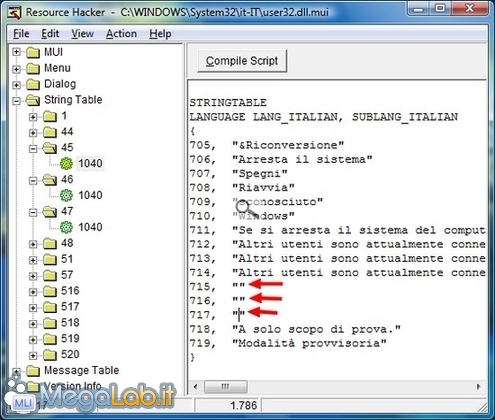Expand the MUI tree node
495x420 pixels.
(16, 52)
